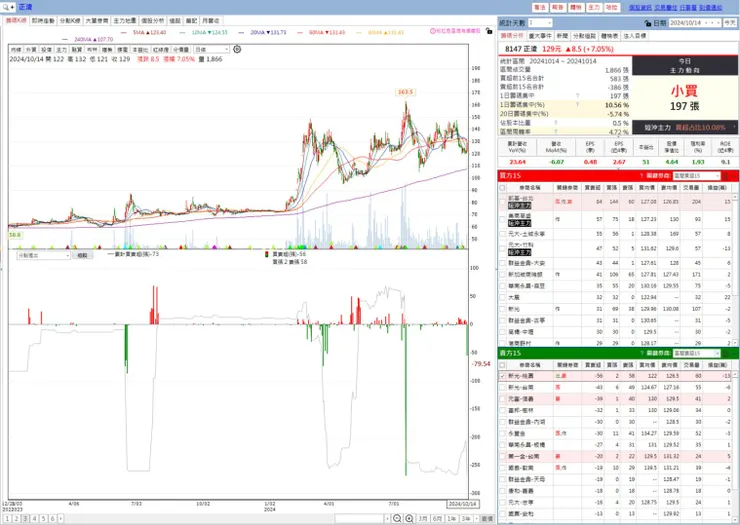Screen dimensions: 740x525
Task: Click the 3年 range button
Action: pyautogui.click(x=466, y=518)
